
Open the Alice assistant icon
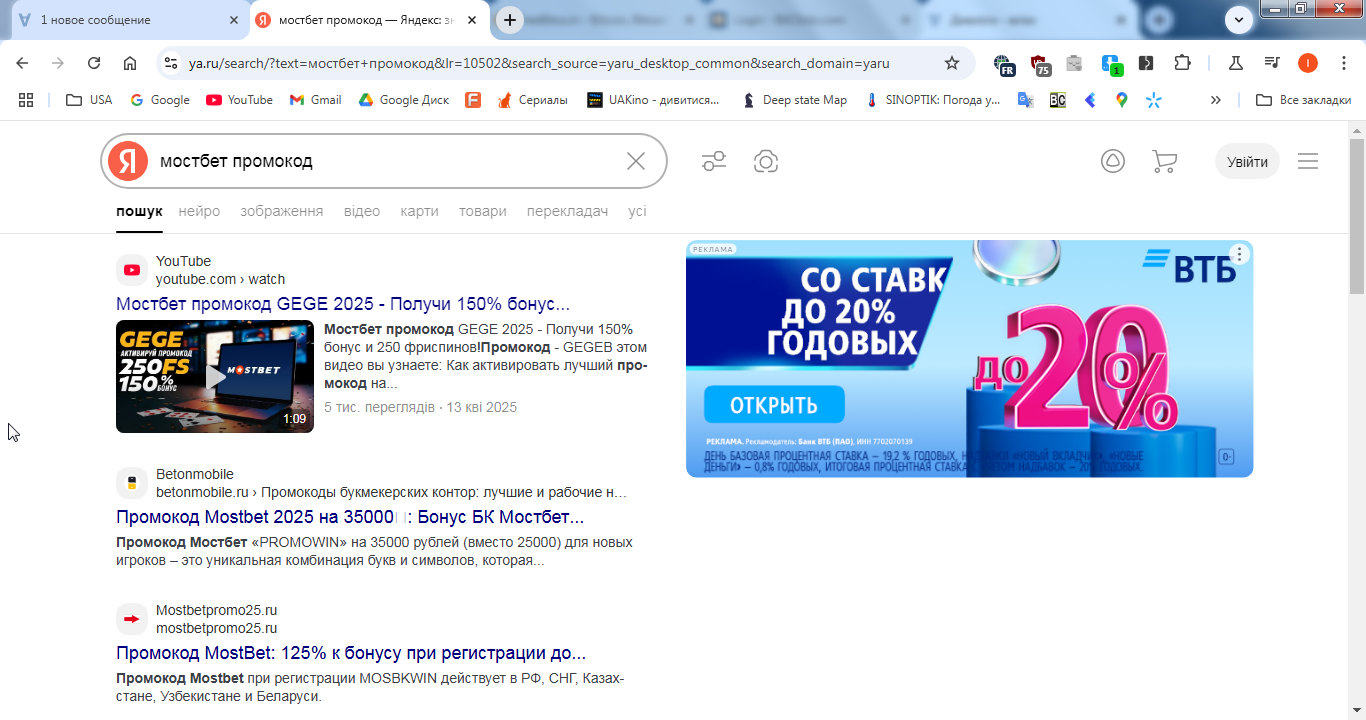[1113, 161]
